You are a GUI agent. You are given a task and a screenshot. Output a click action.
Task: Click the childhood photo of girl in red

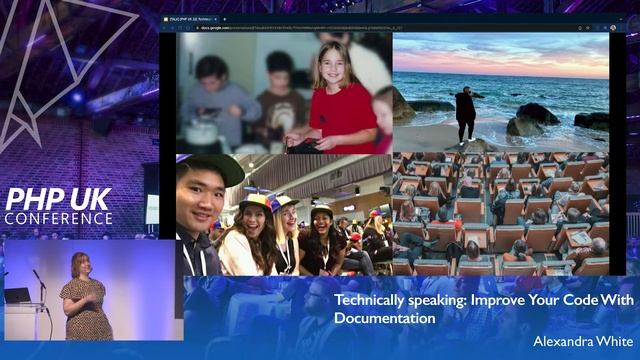(284, 93)
